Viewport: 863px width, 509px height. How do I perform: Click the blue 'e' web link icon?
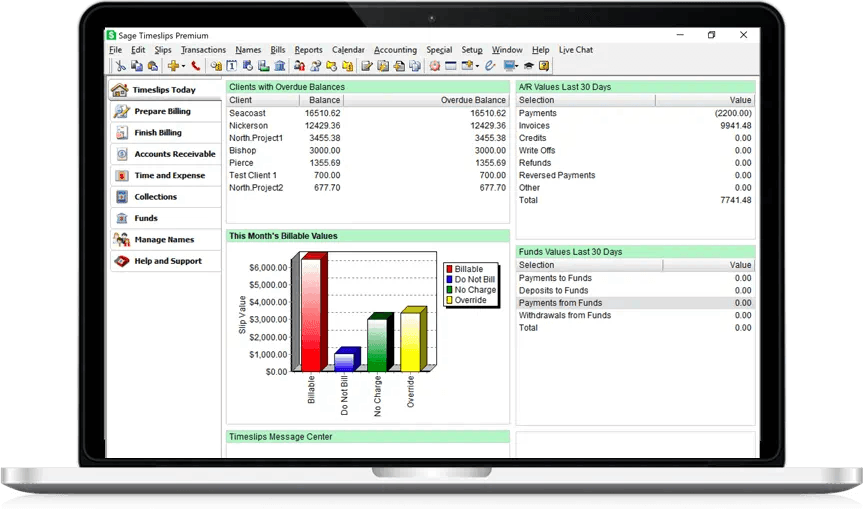pyautogui.click(x=490, y=66)
